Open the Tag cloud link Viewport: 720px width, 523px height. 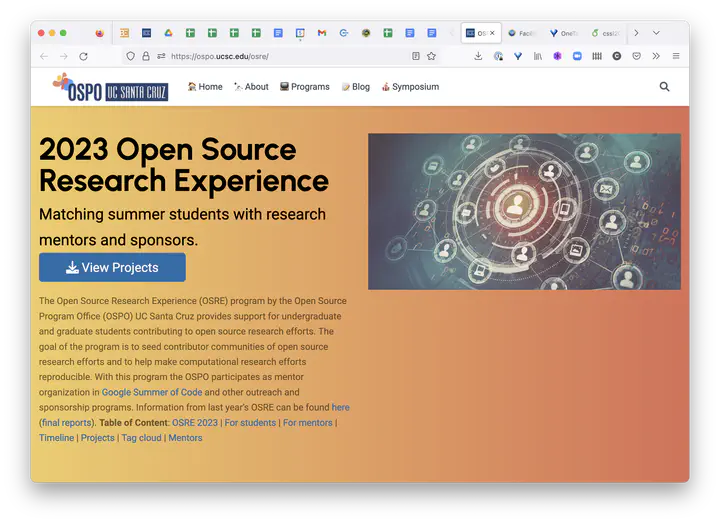point(141,438)
